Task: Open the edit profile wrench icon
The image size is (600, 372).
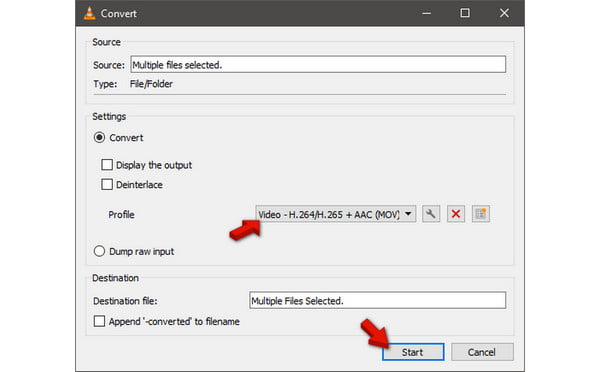Action: tap(431, 214)
